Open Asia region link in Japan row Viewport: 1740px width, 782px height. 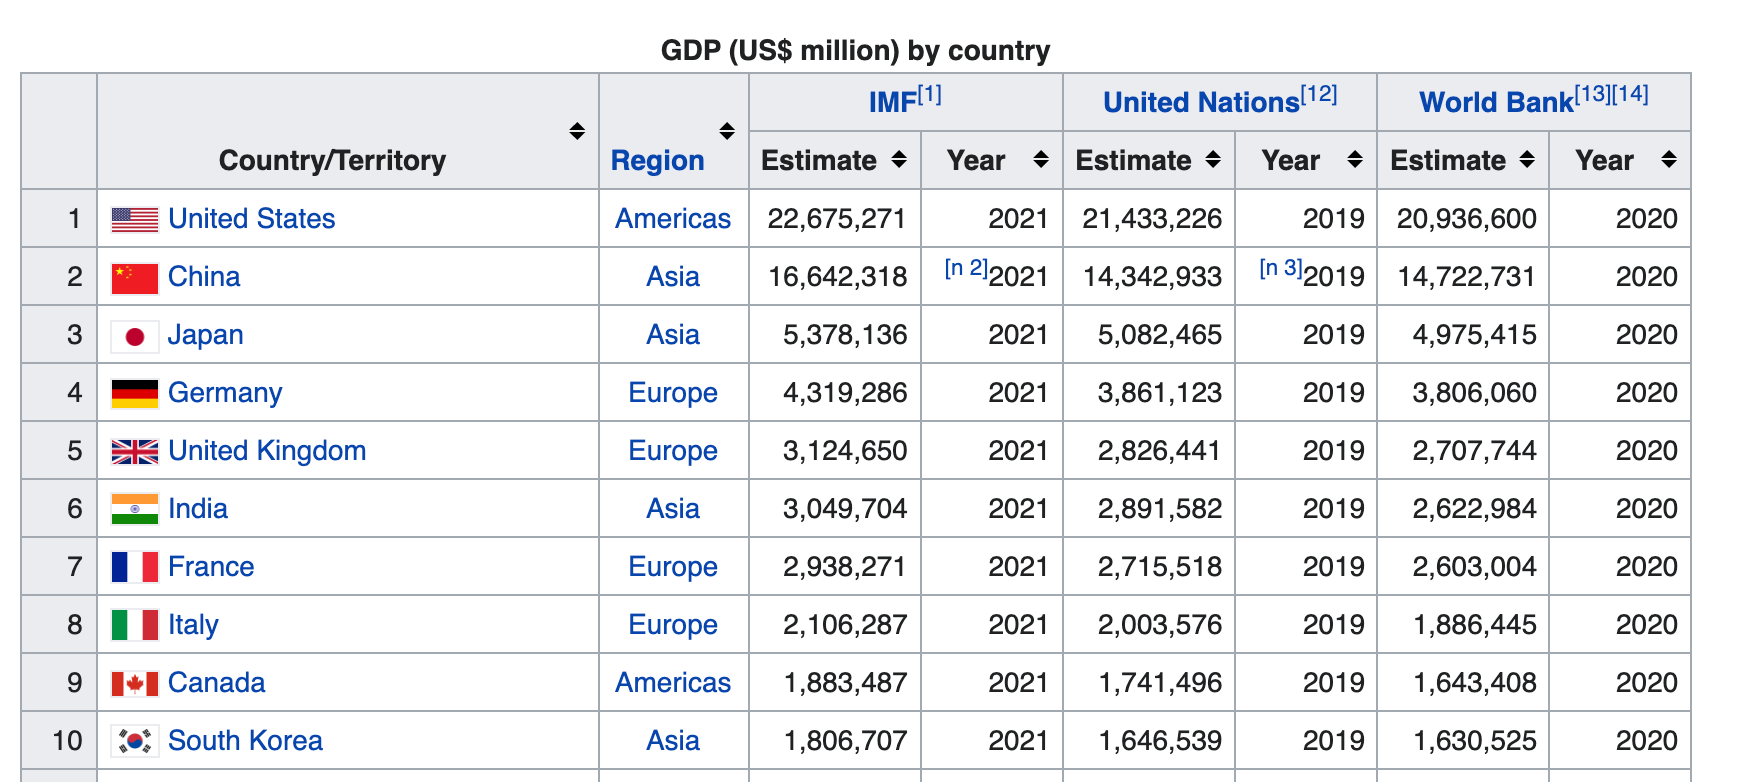(673, 335)
